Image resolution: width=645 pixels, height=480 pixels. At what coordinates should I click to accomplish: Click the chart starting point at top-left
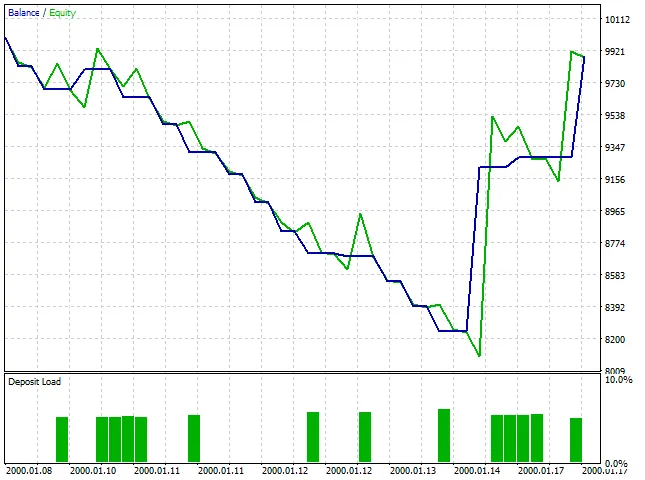[x=6, y=38]
